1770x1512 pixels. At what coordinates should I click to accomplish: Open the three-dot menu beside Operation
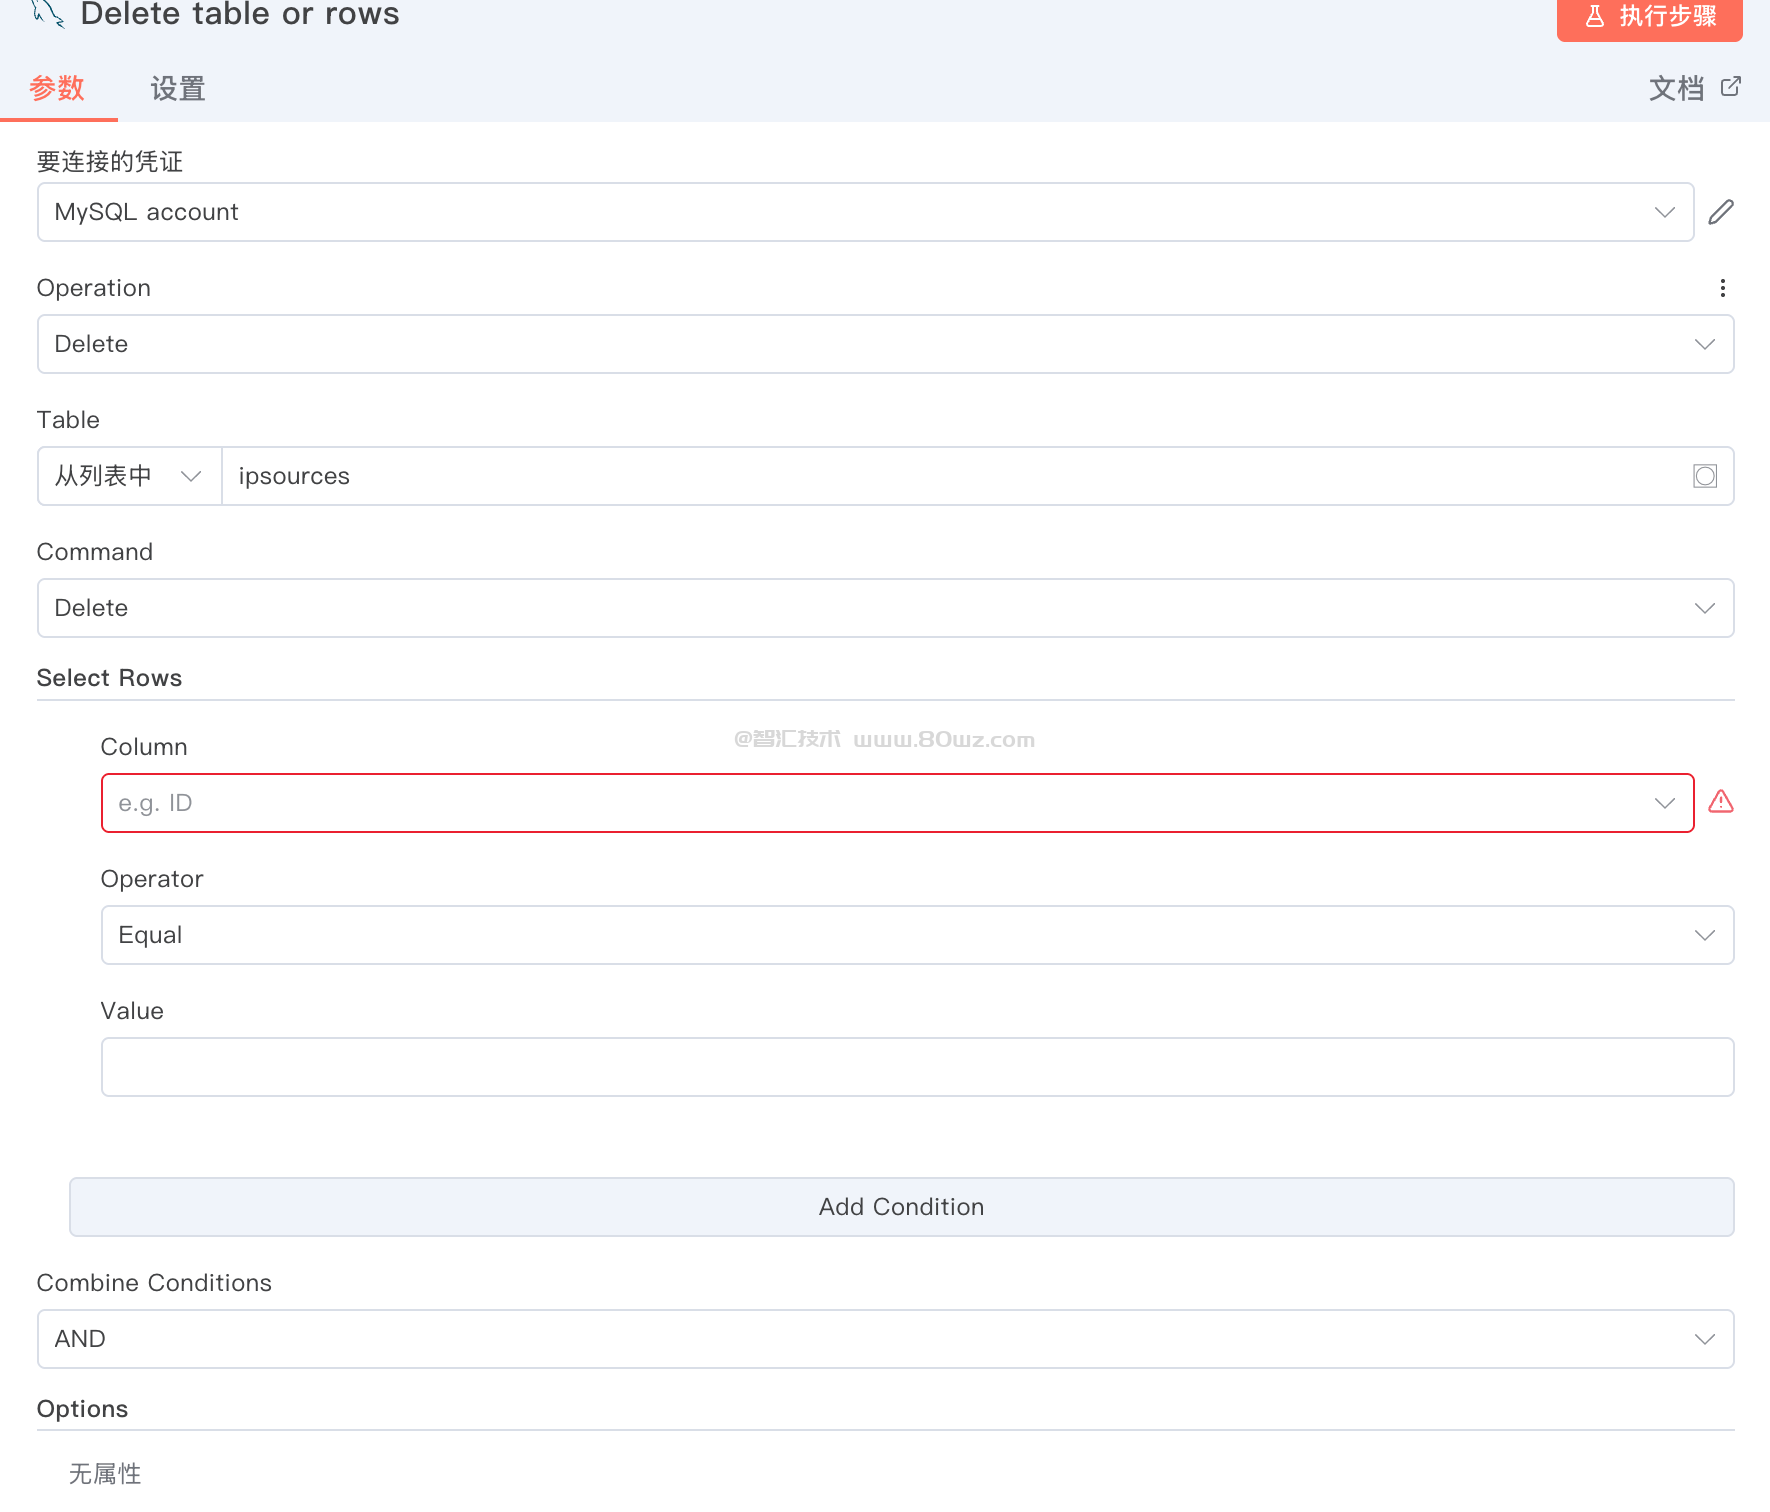click(x=1722, y=288)
